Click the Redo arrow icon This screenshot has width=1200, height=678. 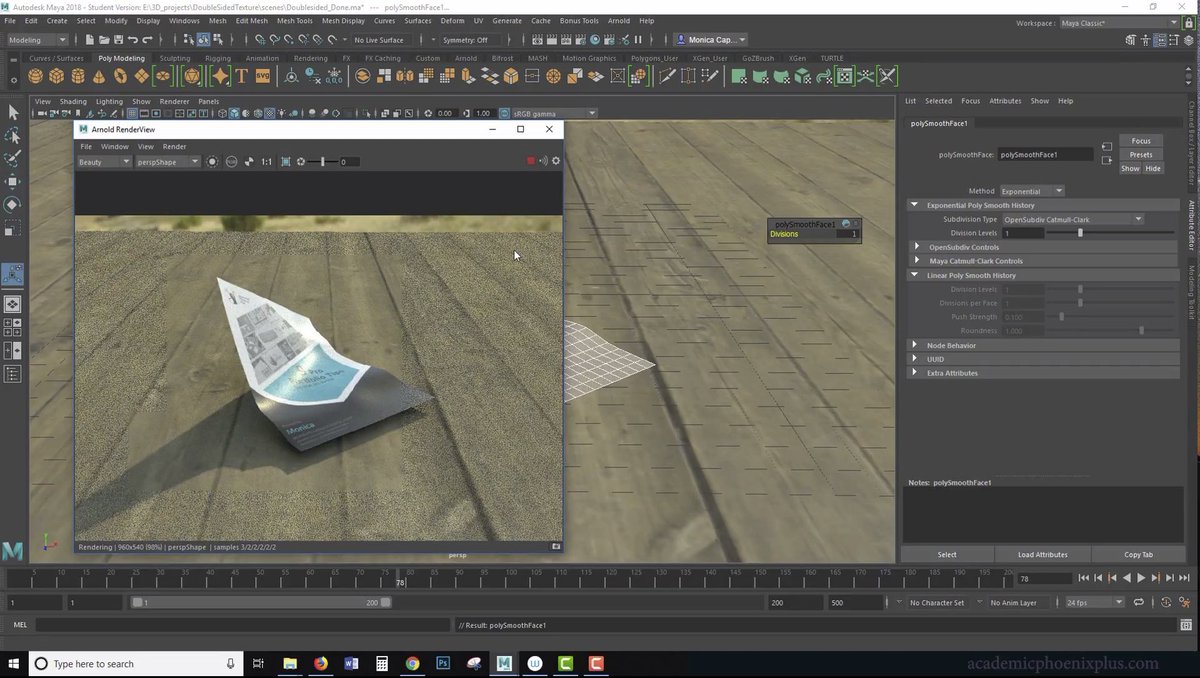pyautogui.click(x=147, y=40)
